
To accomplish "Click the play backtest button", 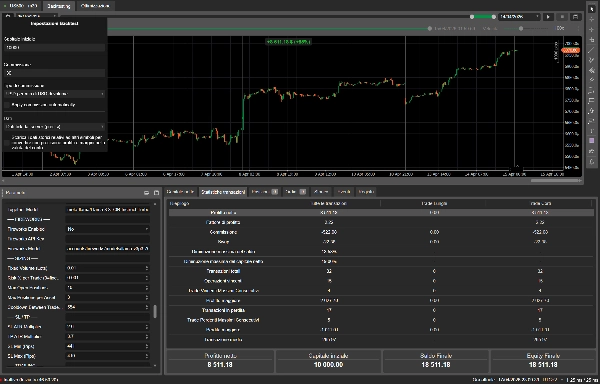I will pos(548,17).
